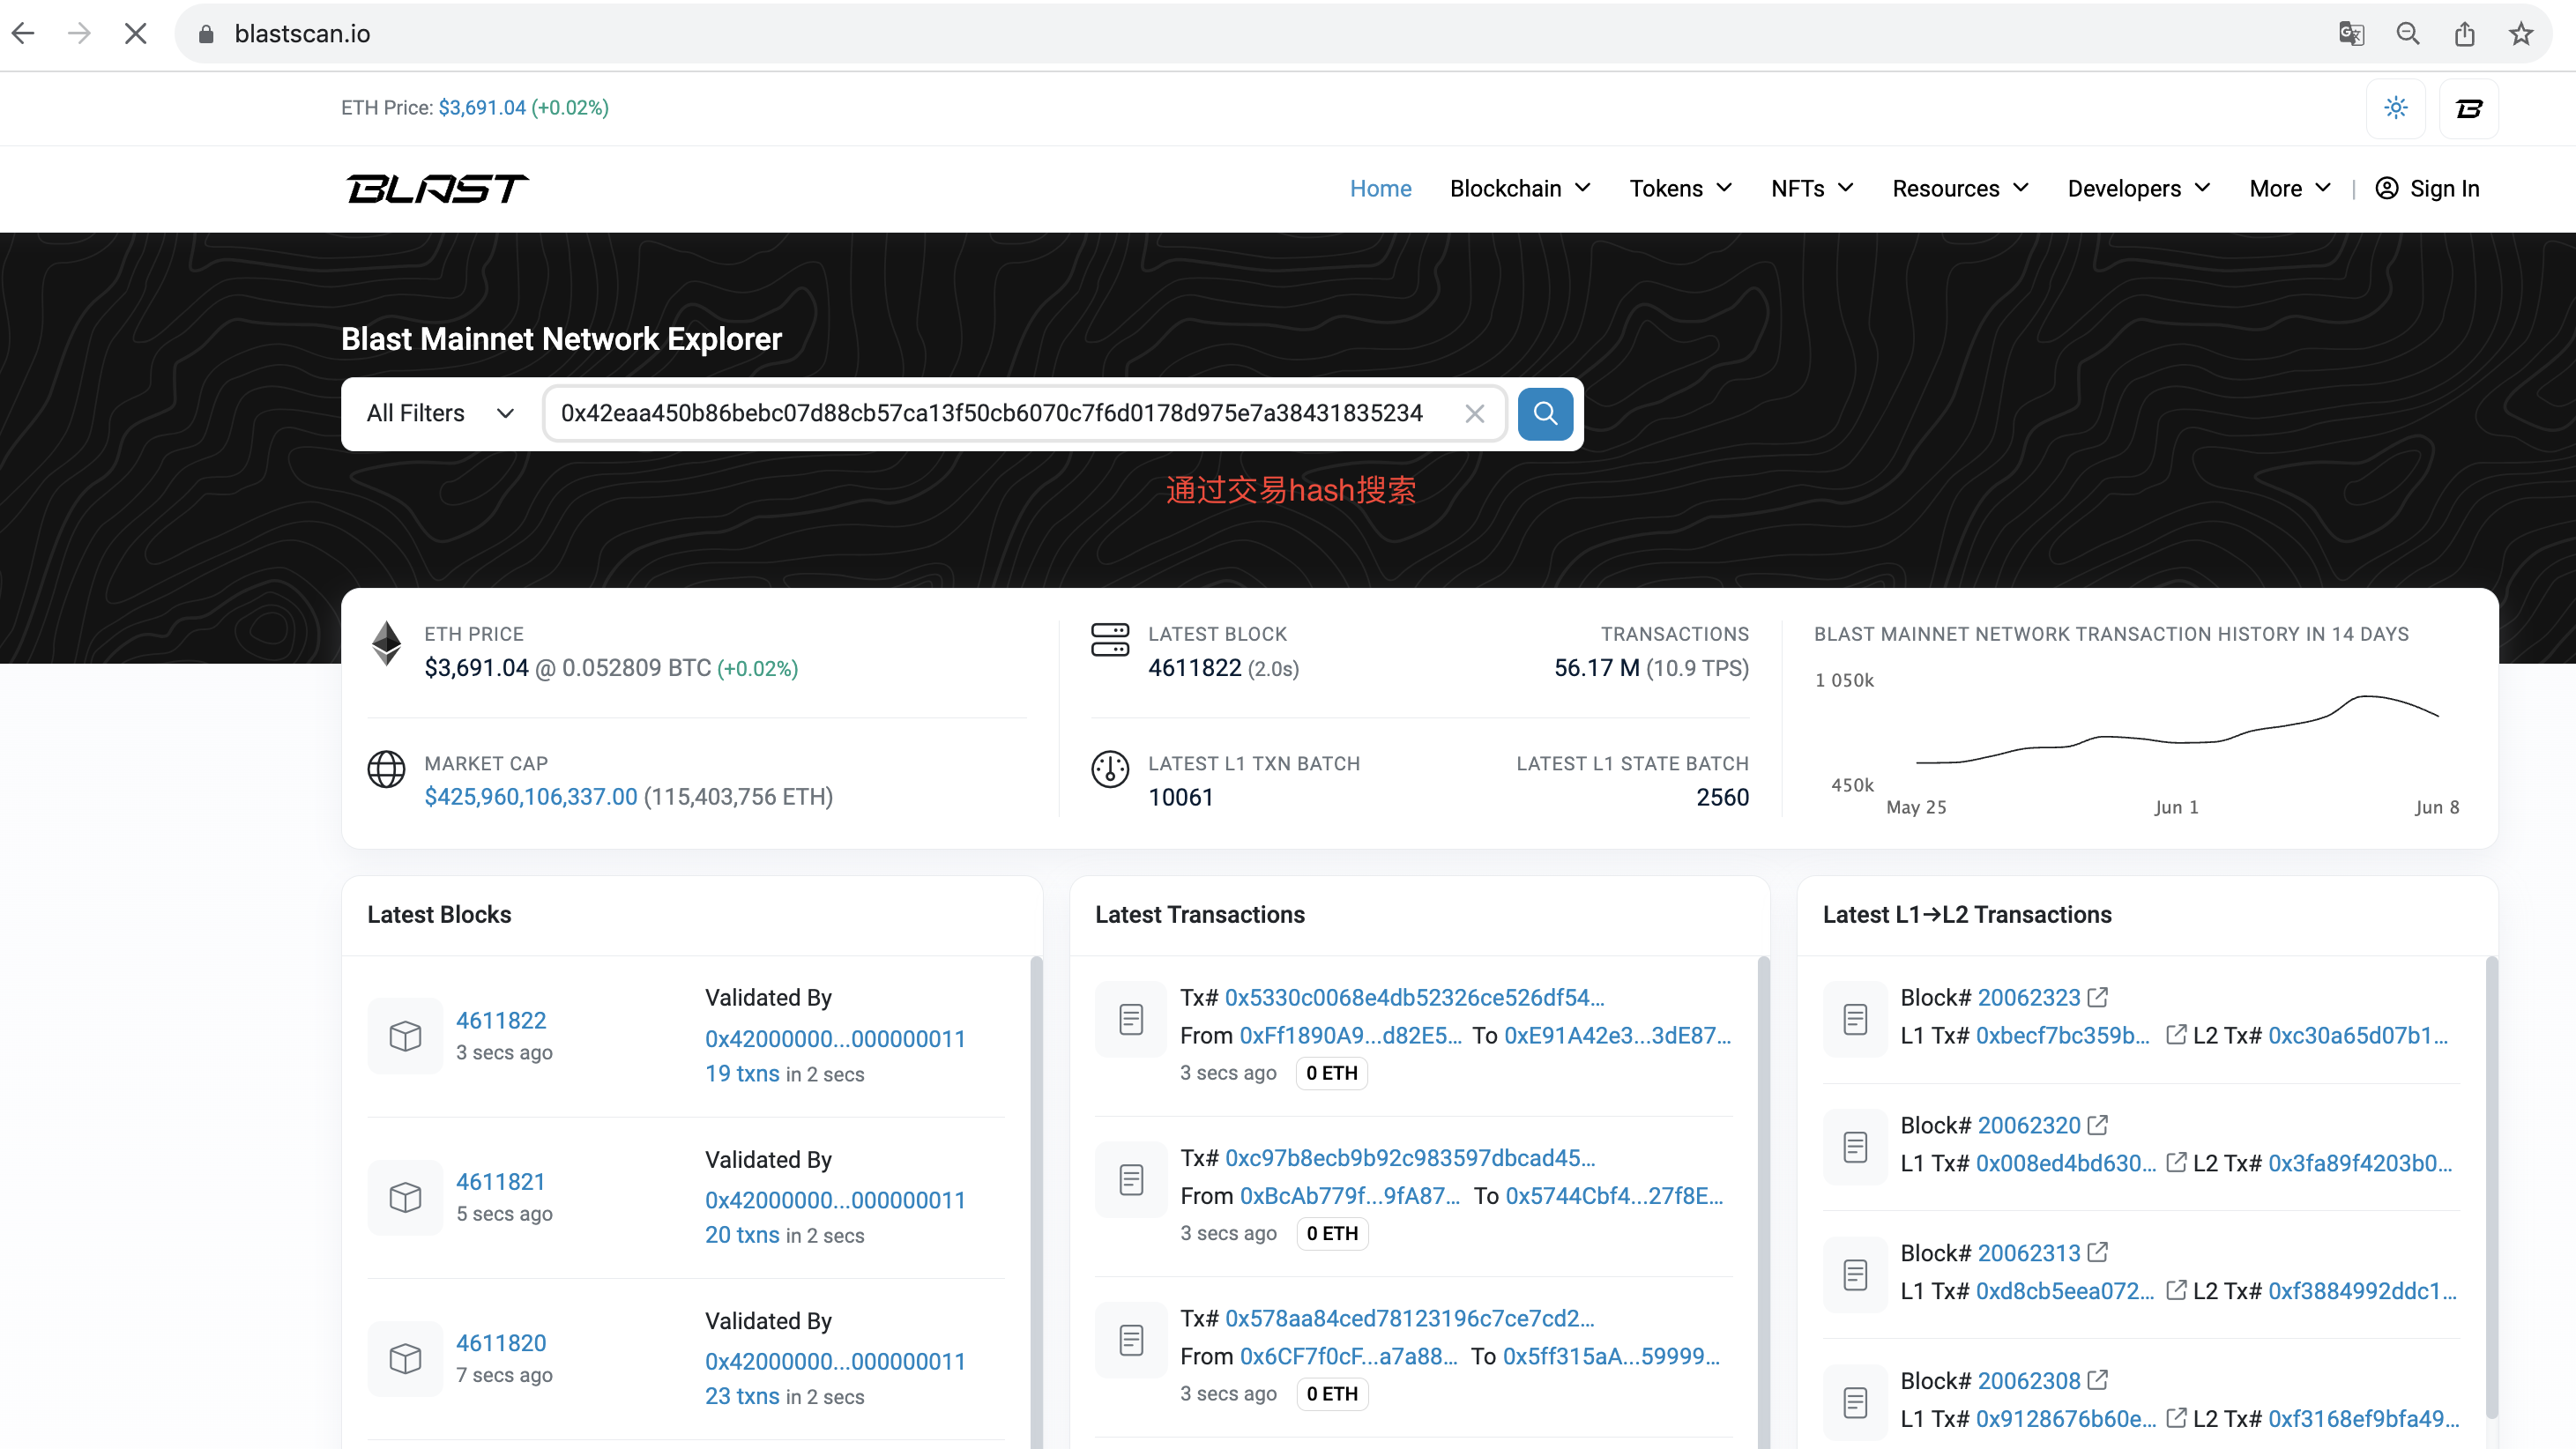The width and height of the screenshot is (2576, 1449).
Task: Clear the search field with X icon
Action: point(1474,413)
